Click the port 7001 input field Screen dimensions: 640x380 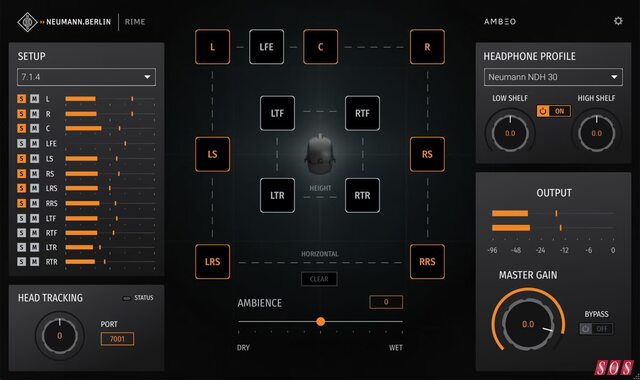[x=117, y=339]
